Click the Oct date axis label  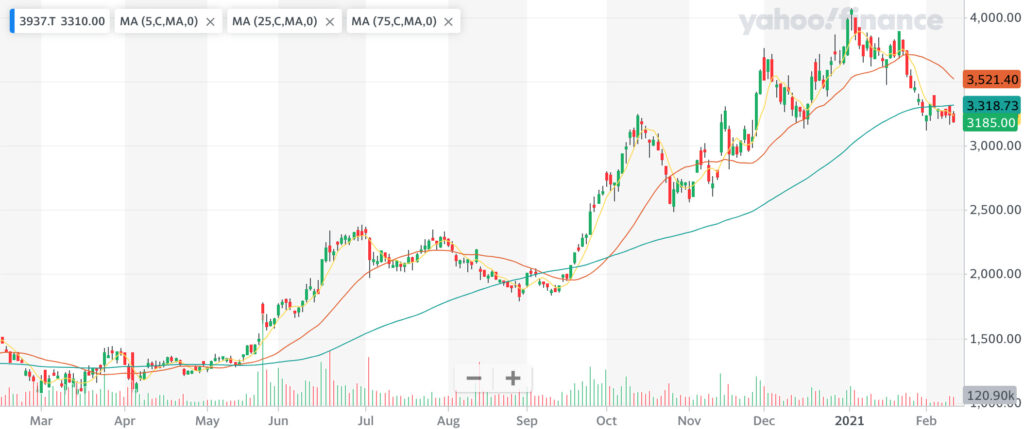607,421
